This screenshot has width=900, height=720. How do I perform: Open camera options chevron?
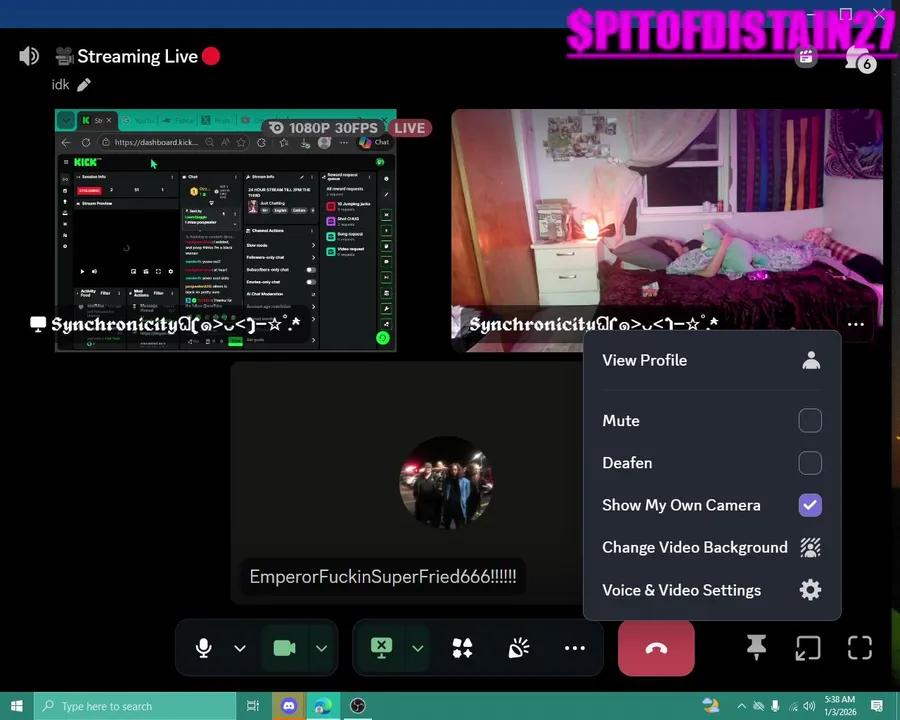point(321,648)
